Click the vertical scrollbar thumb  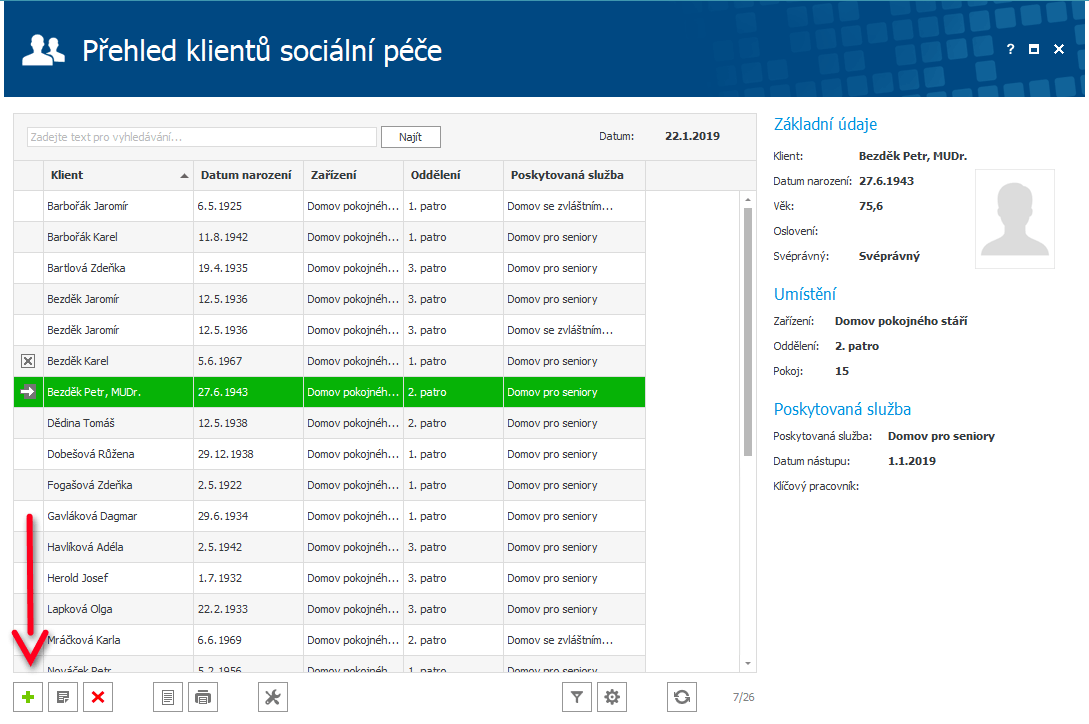(748, 331)
